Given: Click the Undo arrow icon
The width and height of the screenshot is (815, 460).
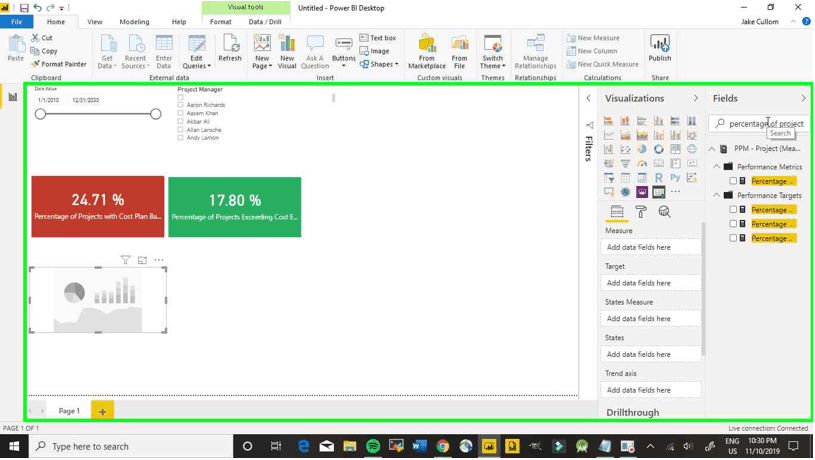Looking at the screenshot, I should click(37, 8).
